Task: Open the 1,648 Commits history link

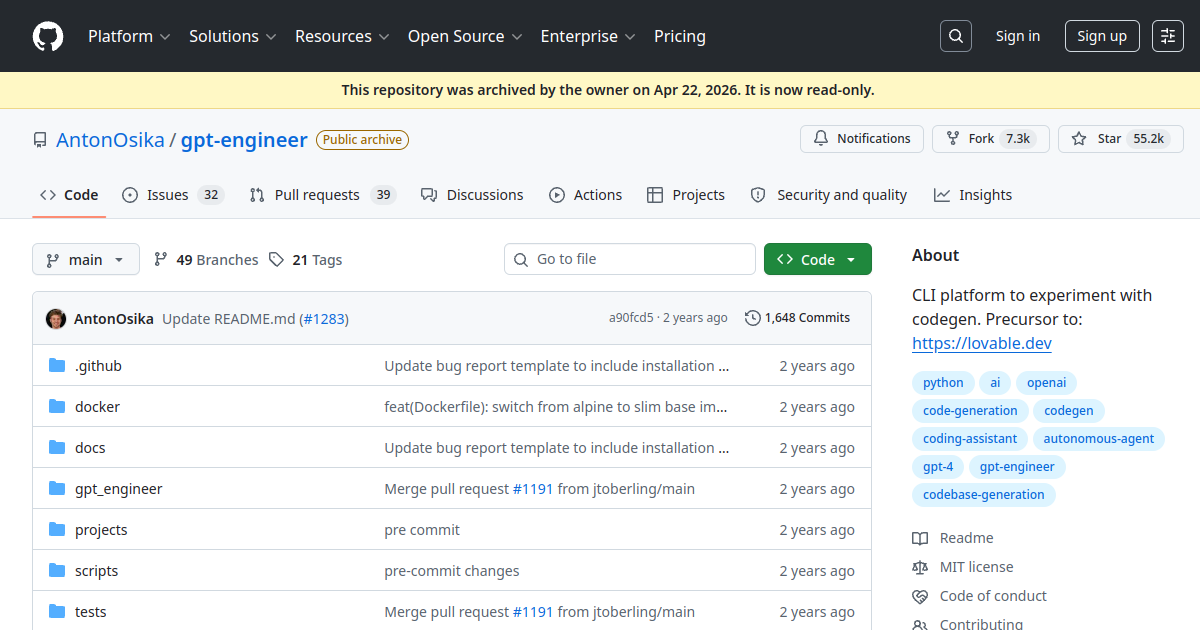Action: coord(798,318)
